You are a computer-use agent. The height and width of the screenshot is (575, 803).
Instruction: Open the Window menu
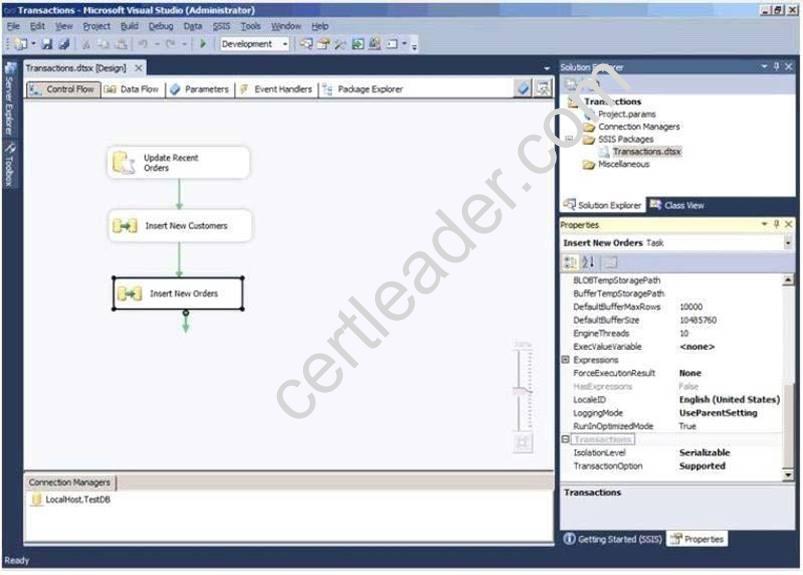286,26
